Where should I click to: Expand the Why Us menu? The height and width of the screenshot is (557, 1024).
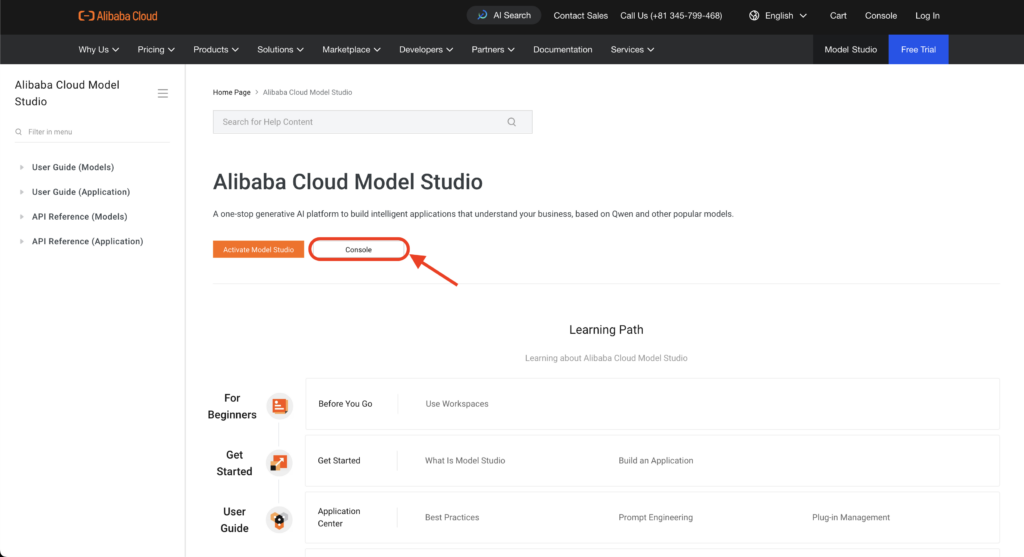[x=99, y=50]
